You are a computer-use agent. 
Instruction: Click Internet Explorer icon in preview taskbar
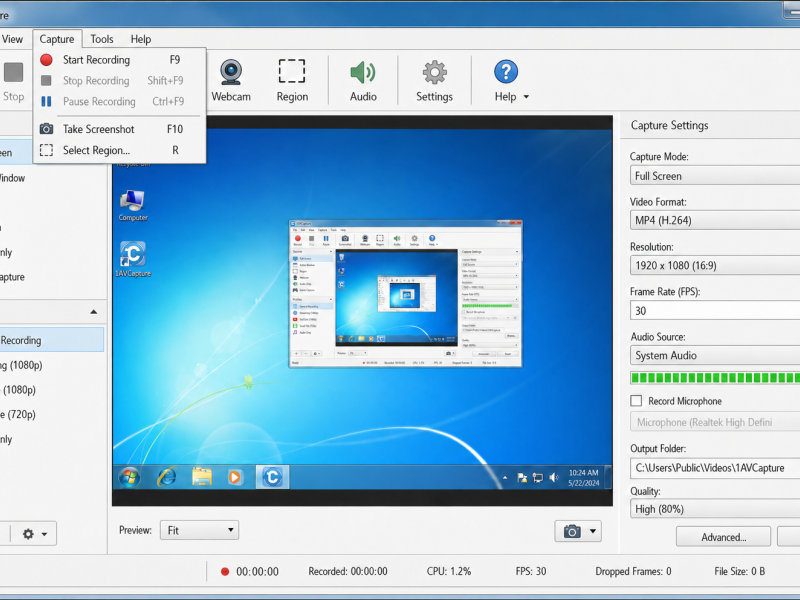[x=167, y=477]
